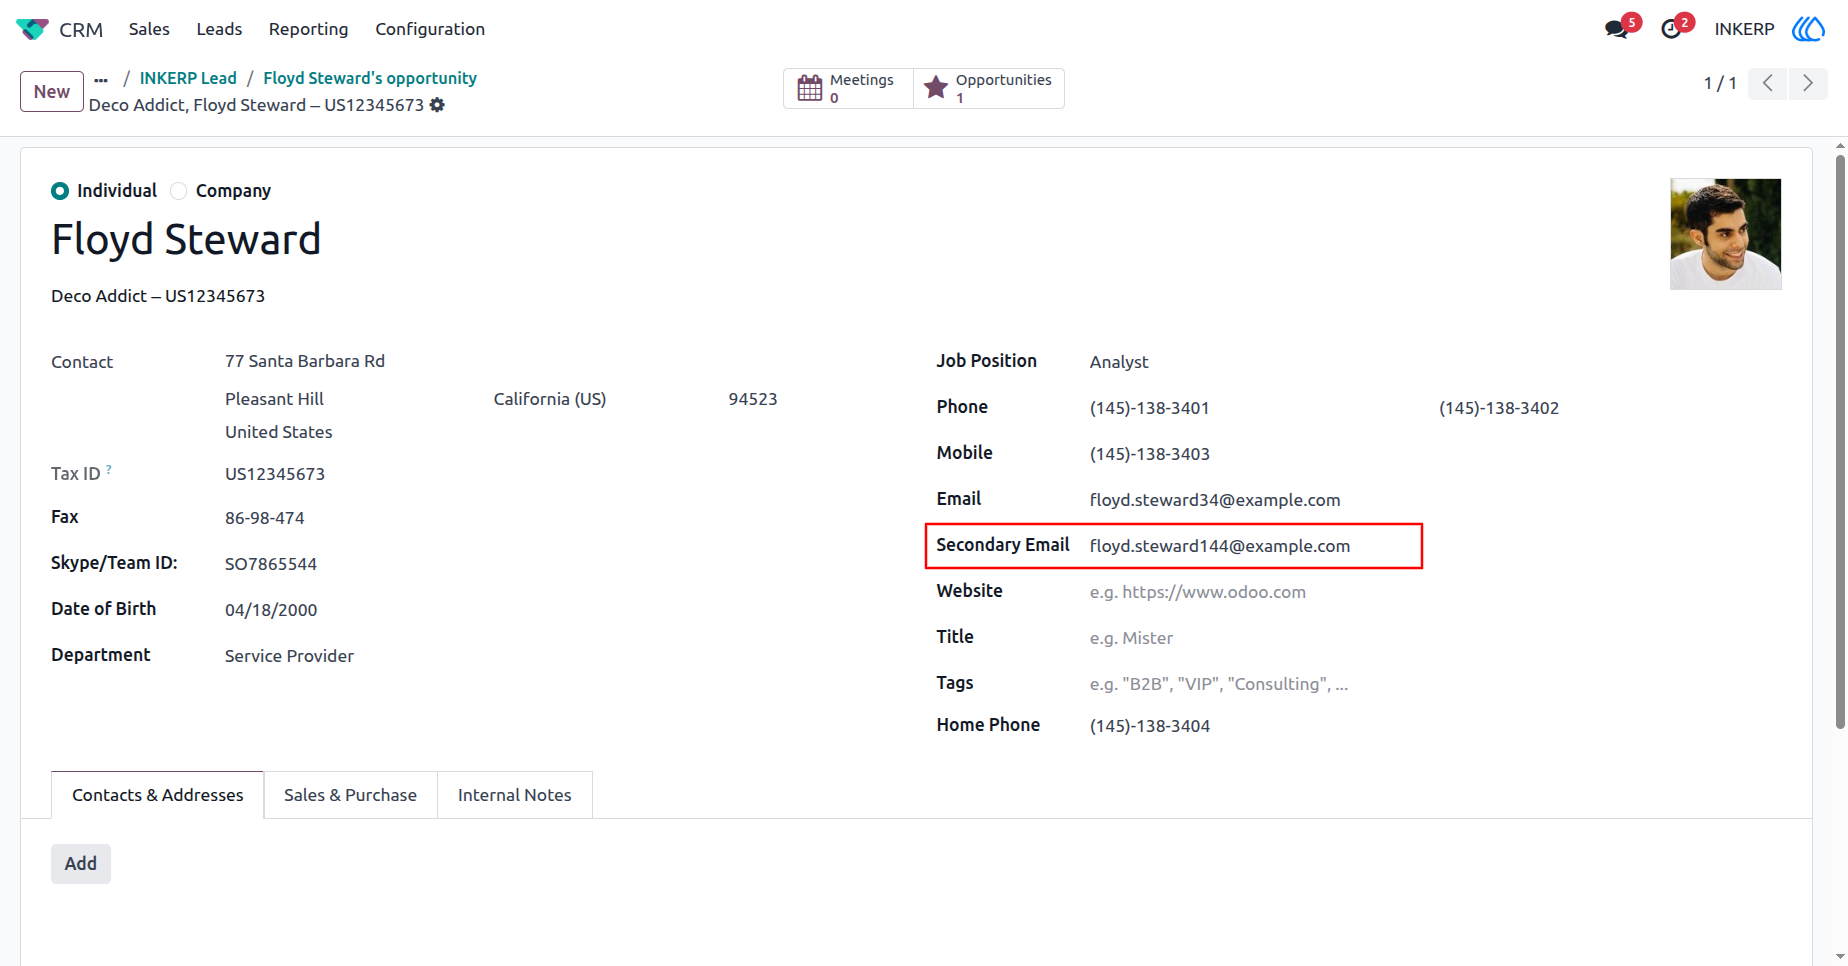Open the Deco Addict company field
The width and height of the screenshot is (1848, 966).
pos(158,296)
